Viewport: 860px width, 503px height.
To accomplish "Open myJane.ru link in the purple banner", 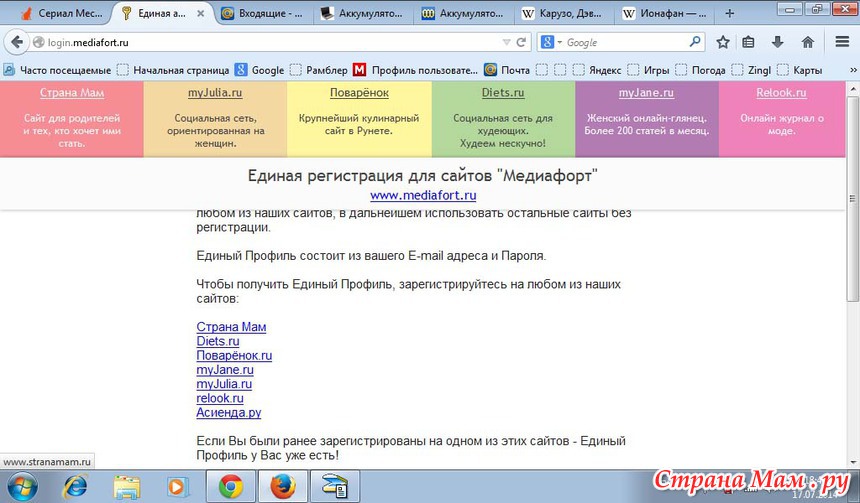I will coord(646,93).
